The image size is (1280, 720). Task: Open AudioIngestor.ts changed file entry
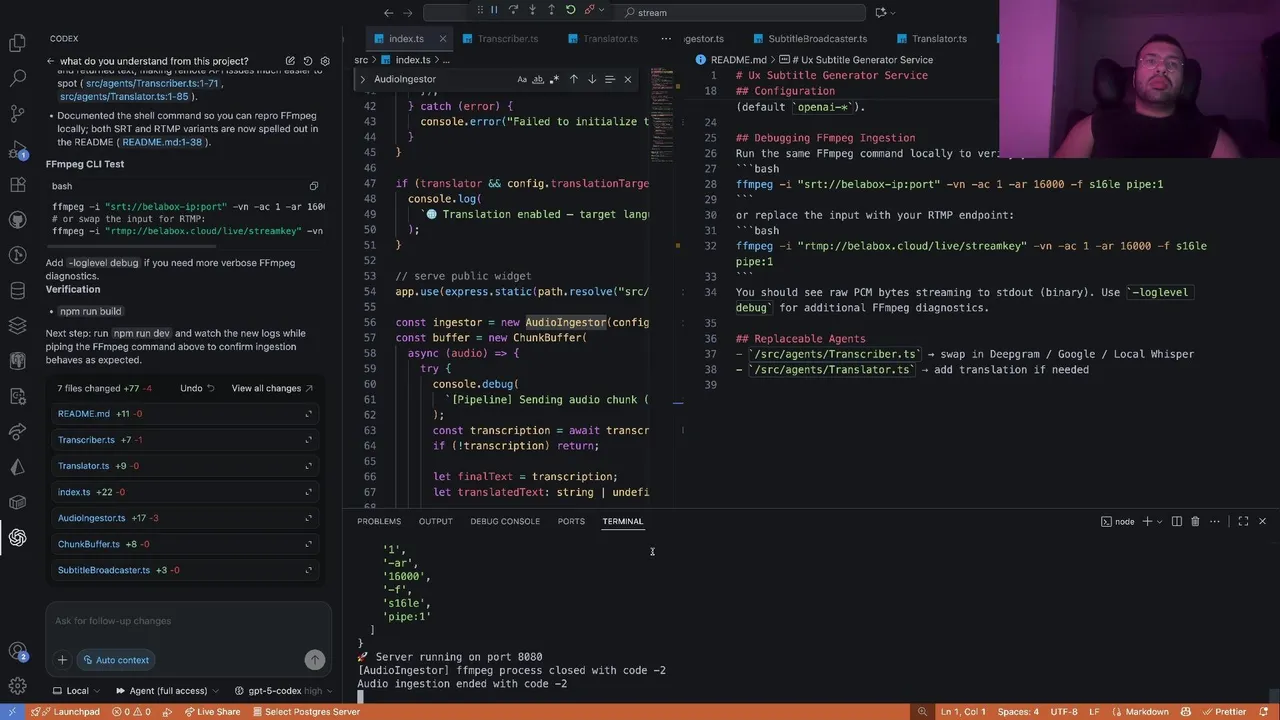[x=185, y=518]
